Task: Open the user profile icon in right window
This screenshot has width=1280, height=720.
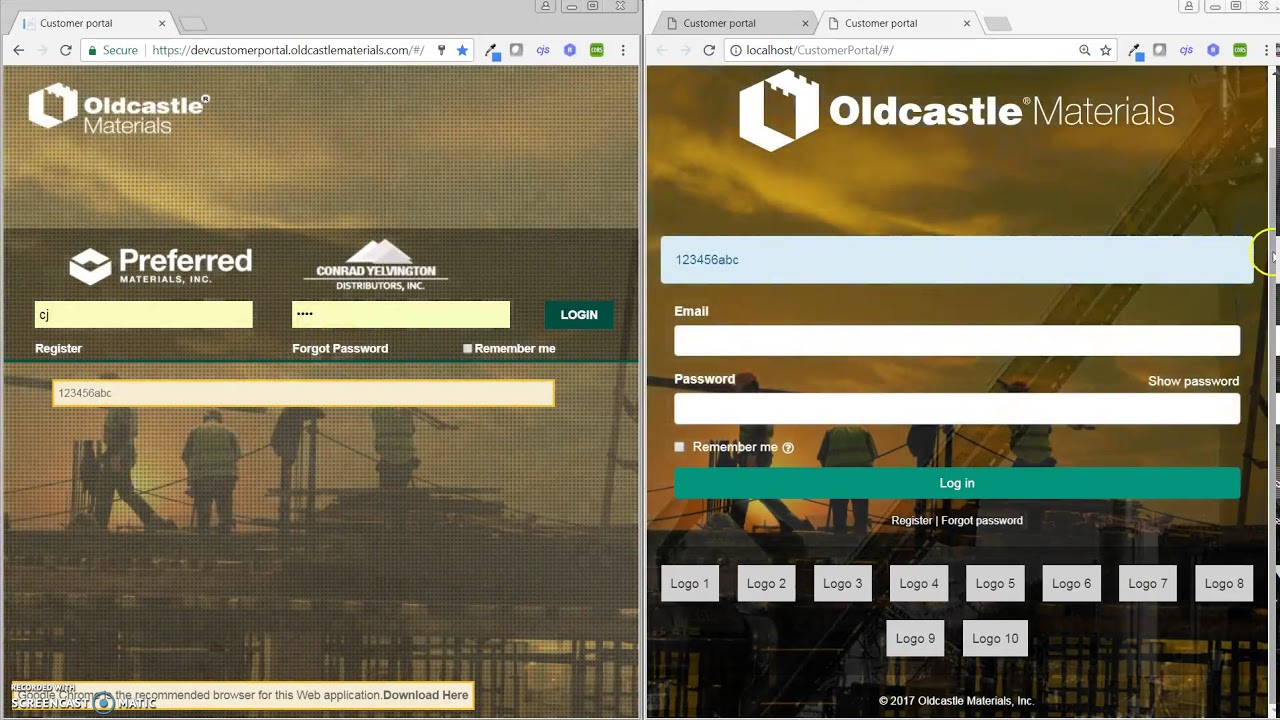Action: (1189, 6)
